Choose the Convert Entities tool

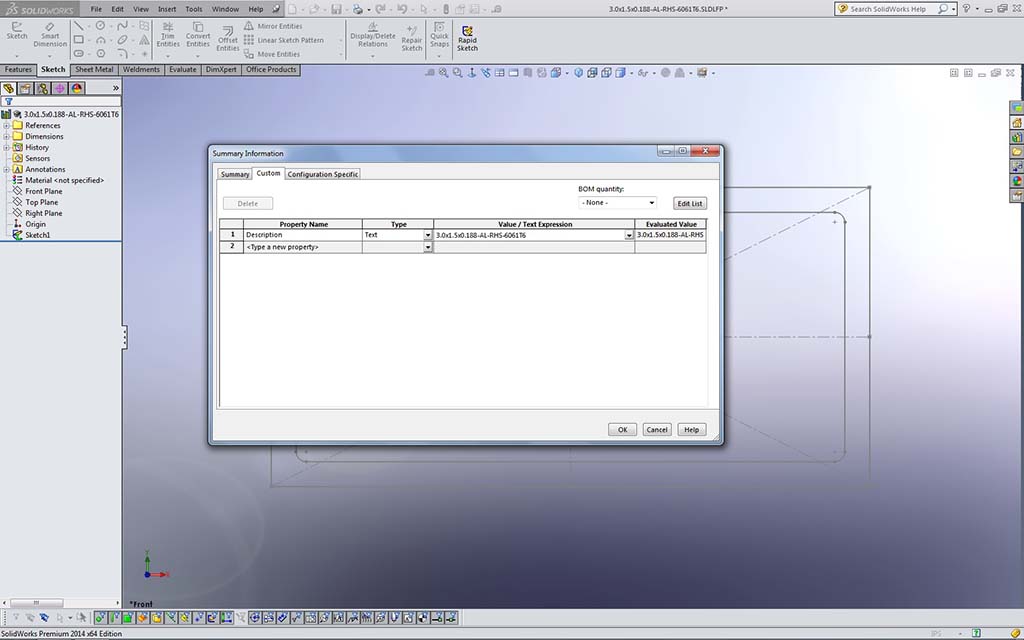198,32
